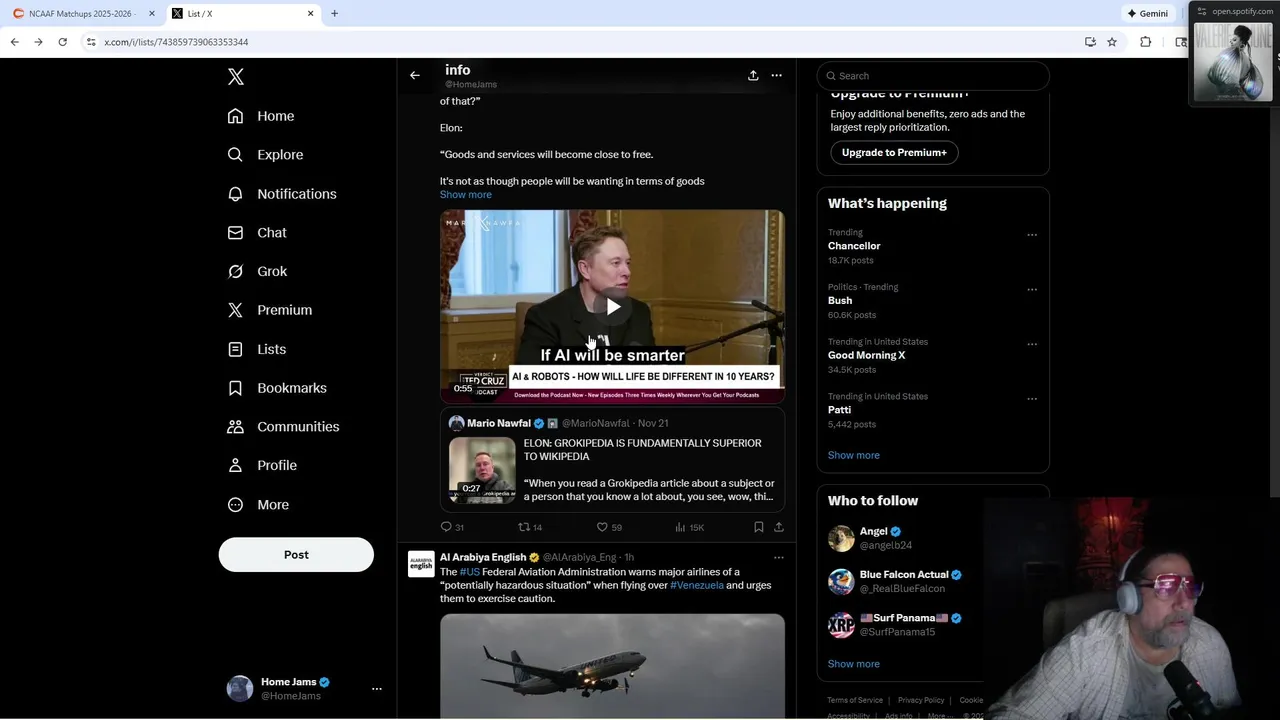Reload the page

pos(62,42)
